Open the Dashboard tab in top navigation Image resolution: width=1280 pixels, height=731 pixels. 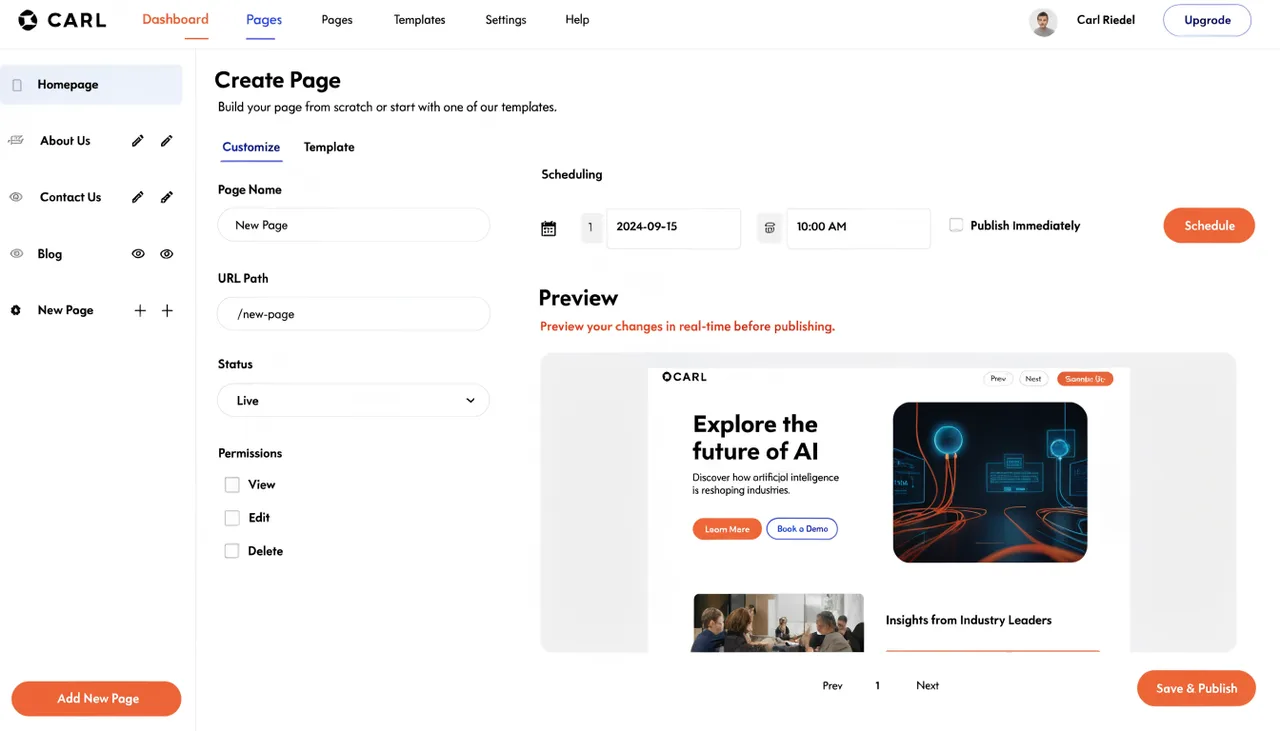(x=175, y=19)
